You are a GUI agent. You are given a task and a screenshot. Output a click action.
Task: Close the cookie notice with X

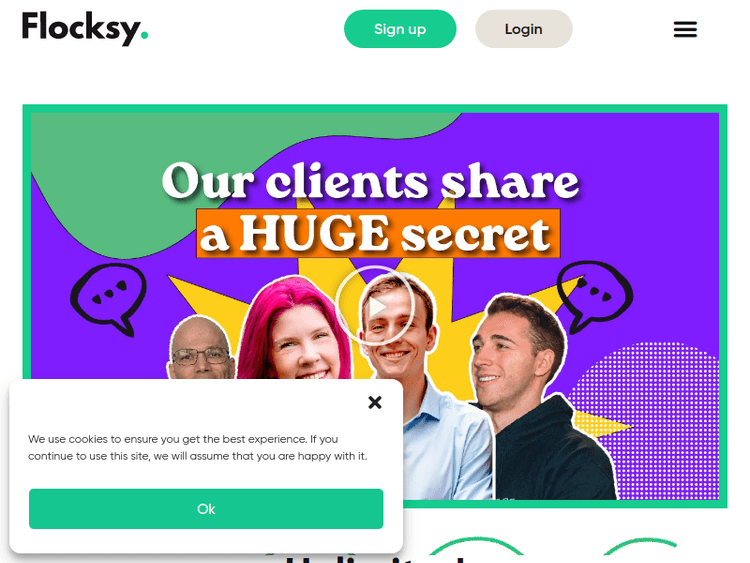(375, 402)
